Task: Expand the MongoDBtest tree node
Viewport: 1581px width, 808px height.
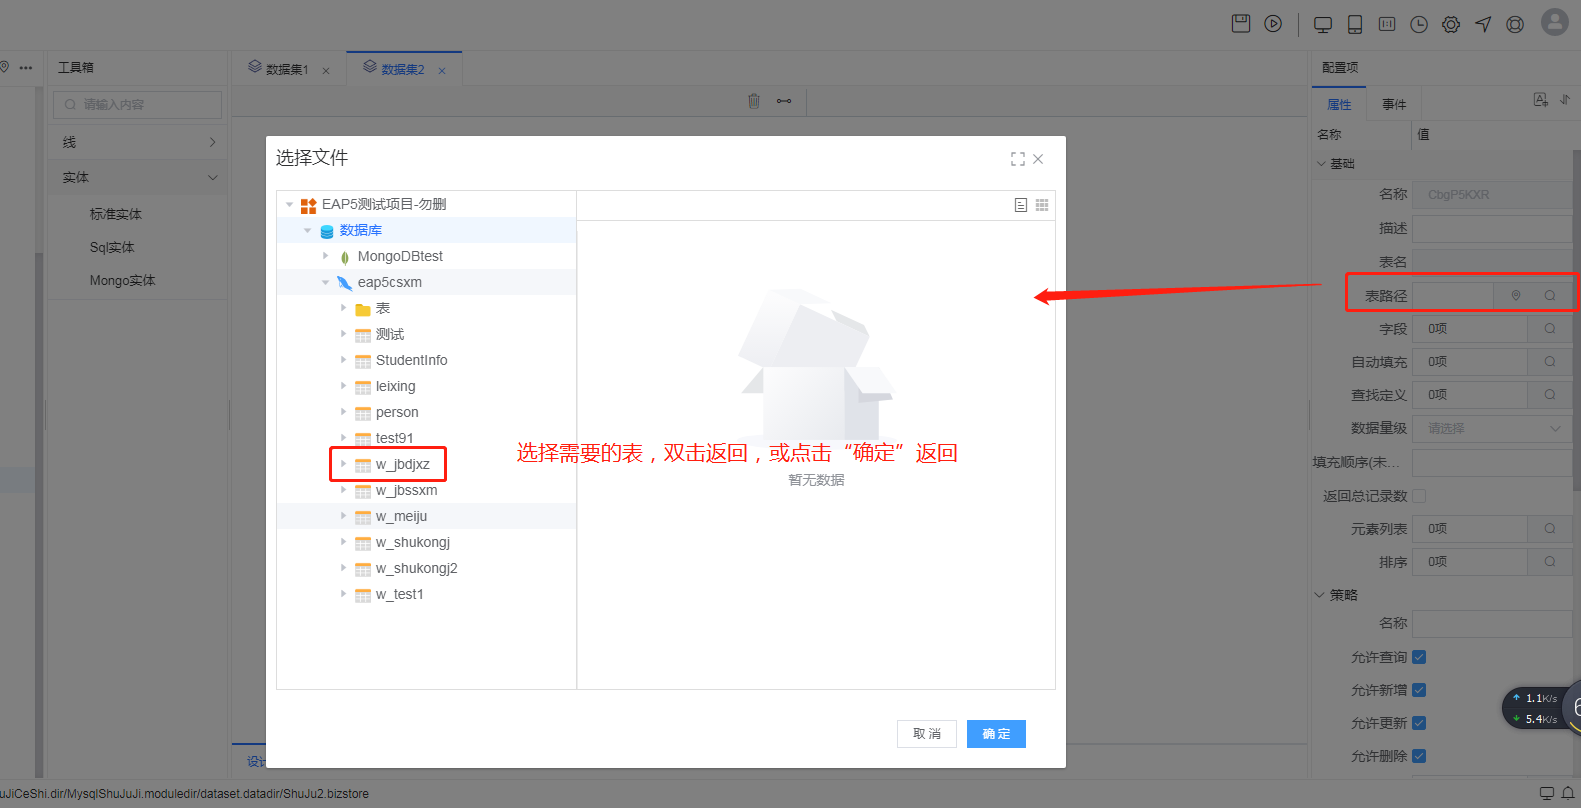Action: (326, 256)
